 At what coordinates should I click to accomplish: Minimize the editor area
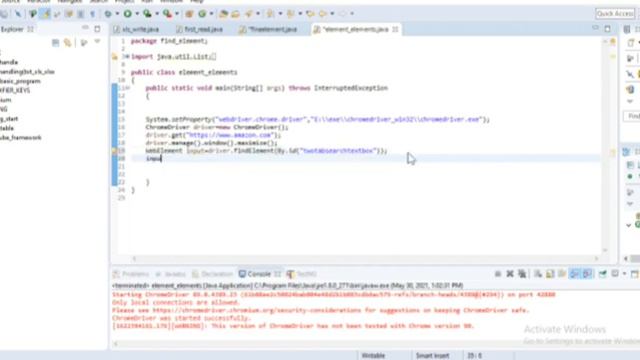596,28
